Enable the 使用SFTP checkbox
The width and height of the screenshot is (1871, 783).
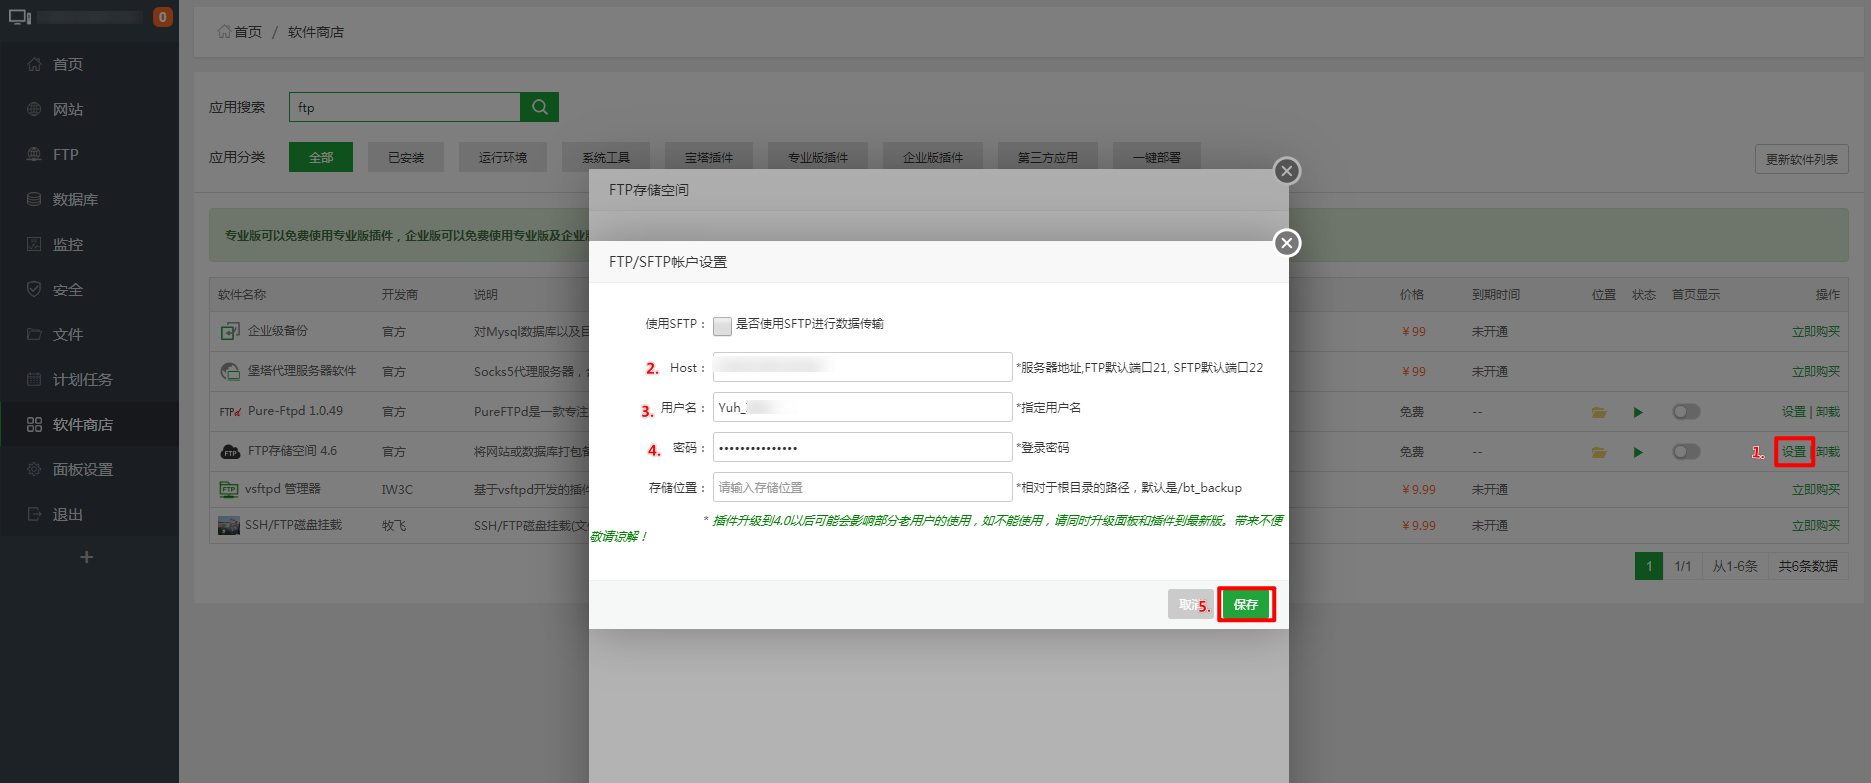[x=722, y=326]
